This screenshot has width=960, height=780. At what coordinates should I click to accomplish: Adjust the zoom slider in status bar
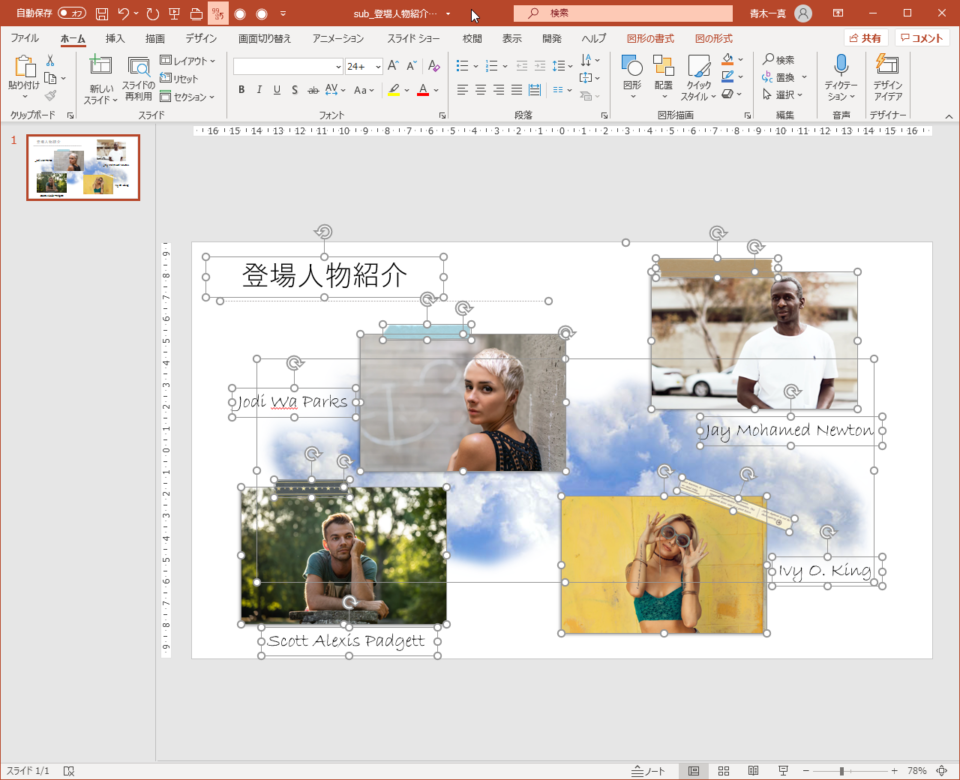(842, 771)
